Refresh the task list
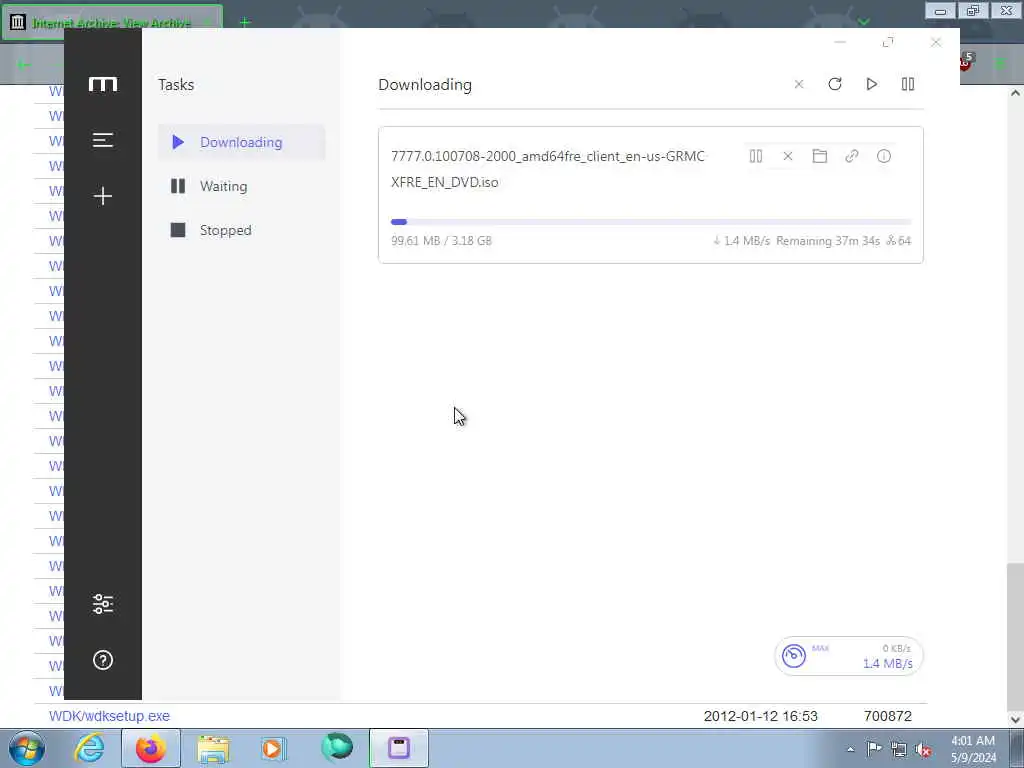Screen dimensions: 1024x768 835,84
